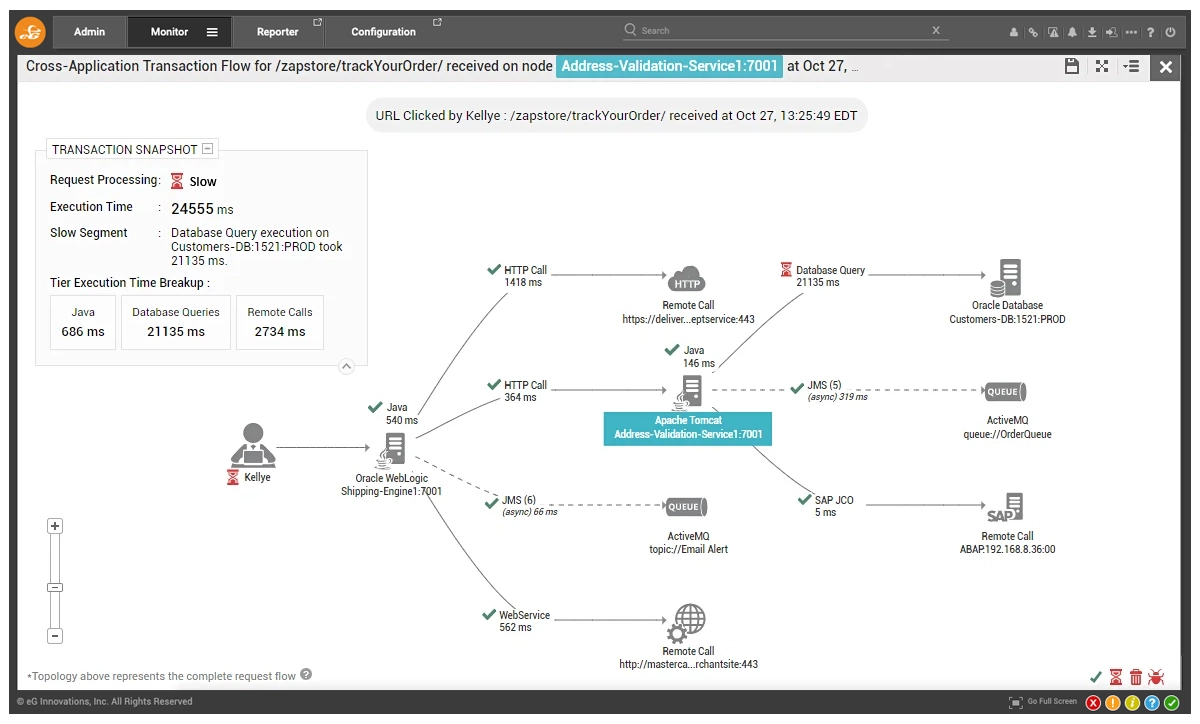Viewport: 1200px width, 724px height.
Task: Click the red bug legend icon
Action: pos(1156,677)
